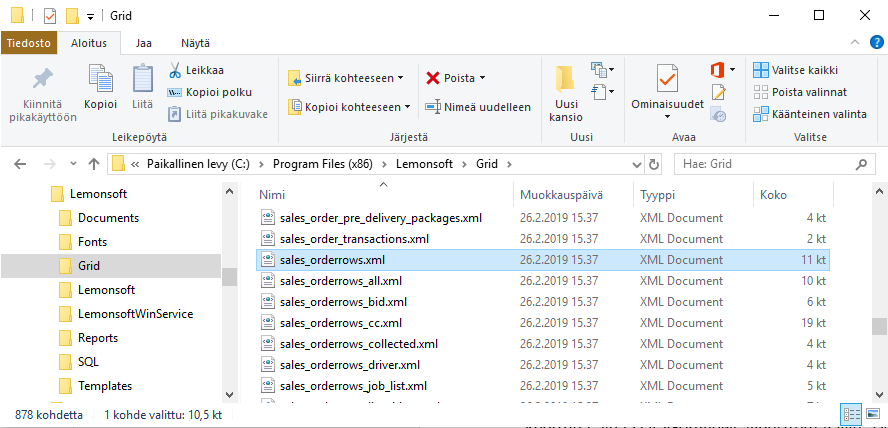Invert selection with Käänteinen valinta

tap(810, 114)
